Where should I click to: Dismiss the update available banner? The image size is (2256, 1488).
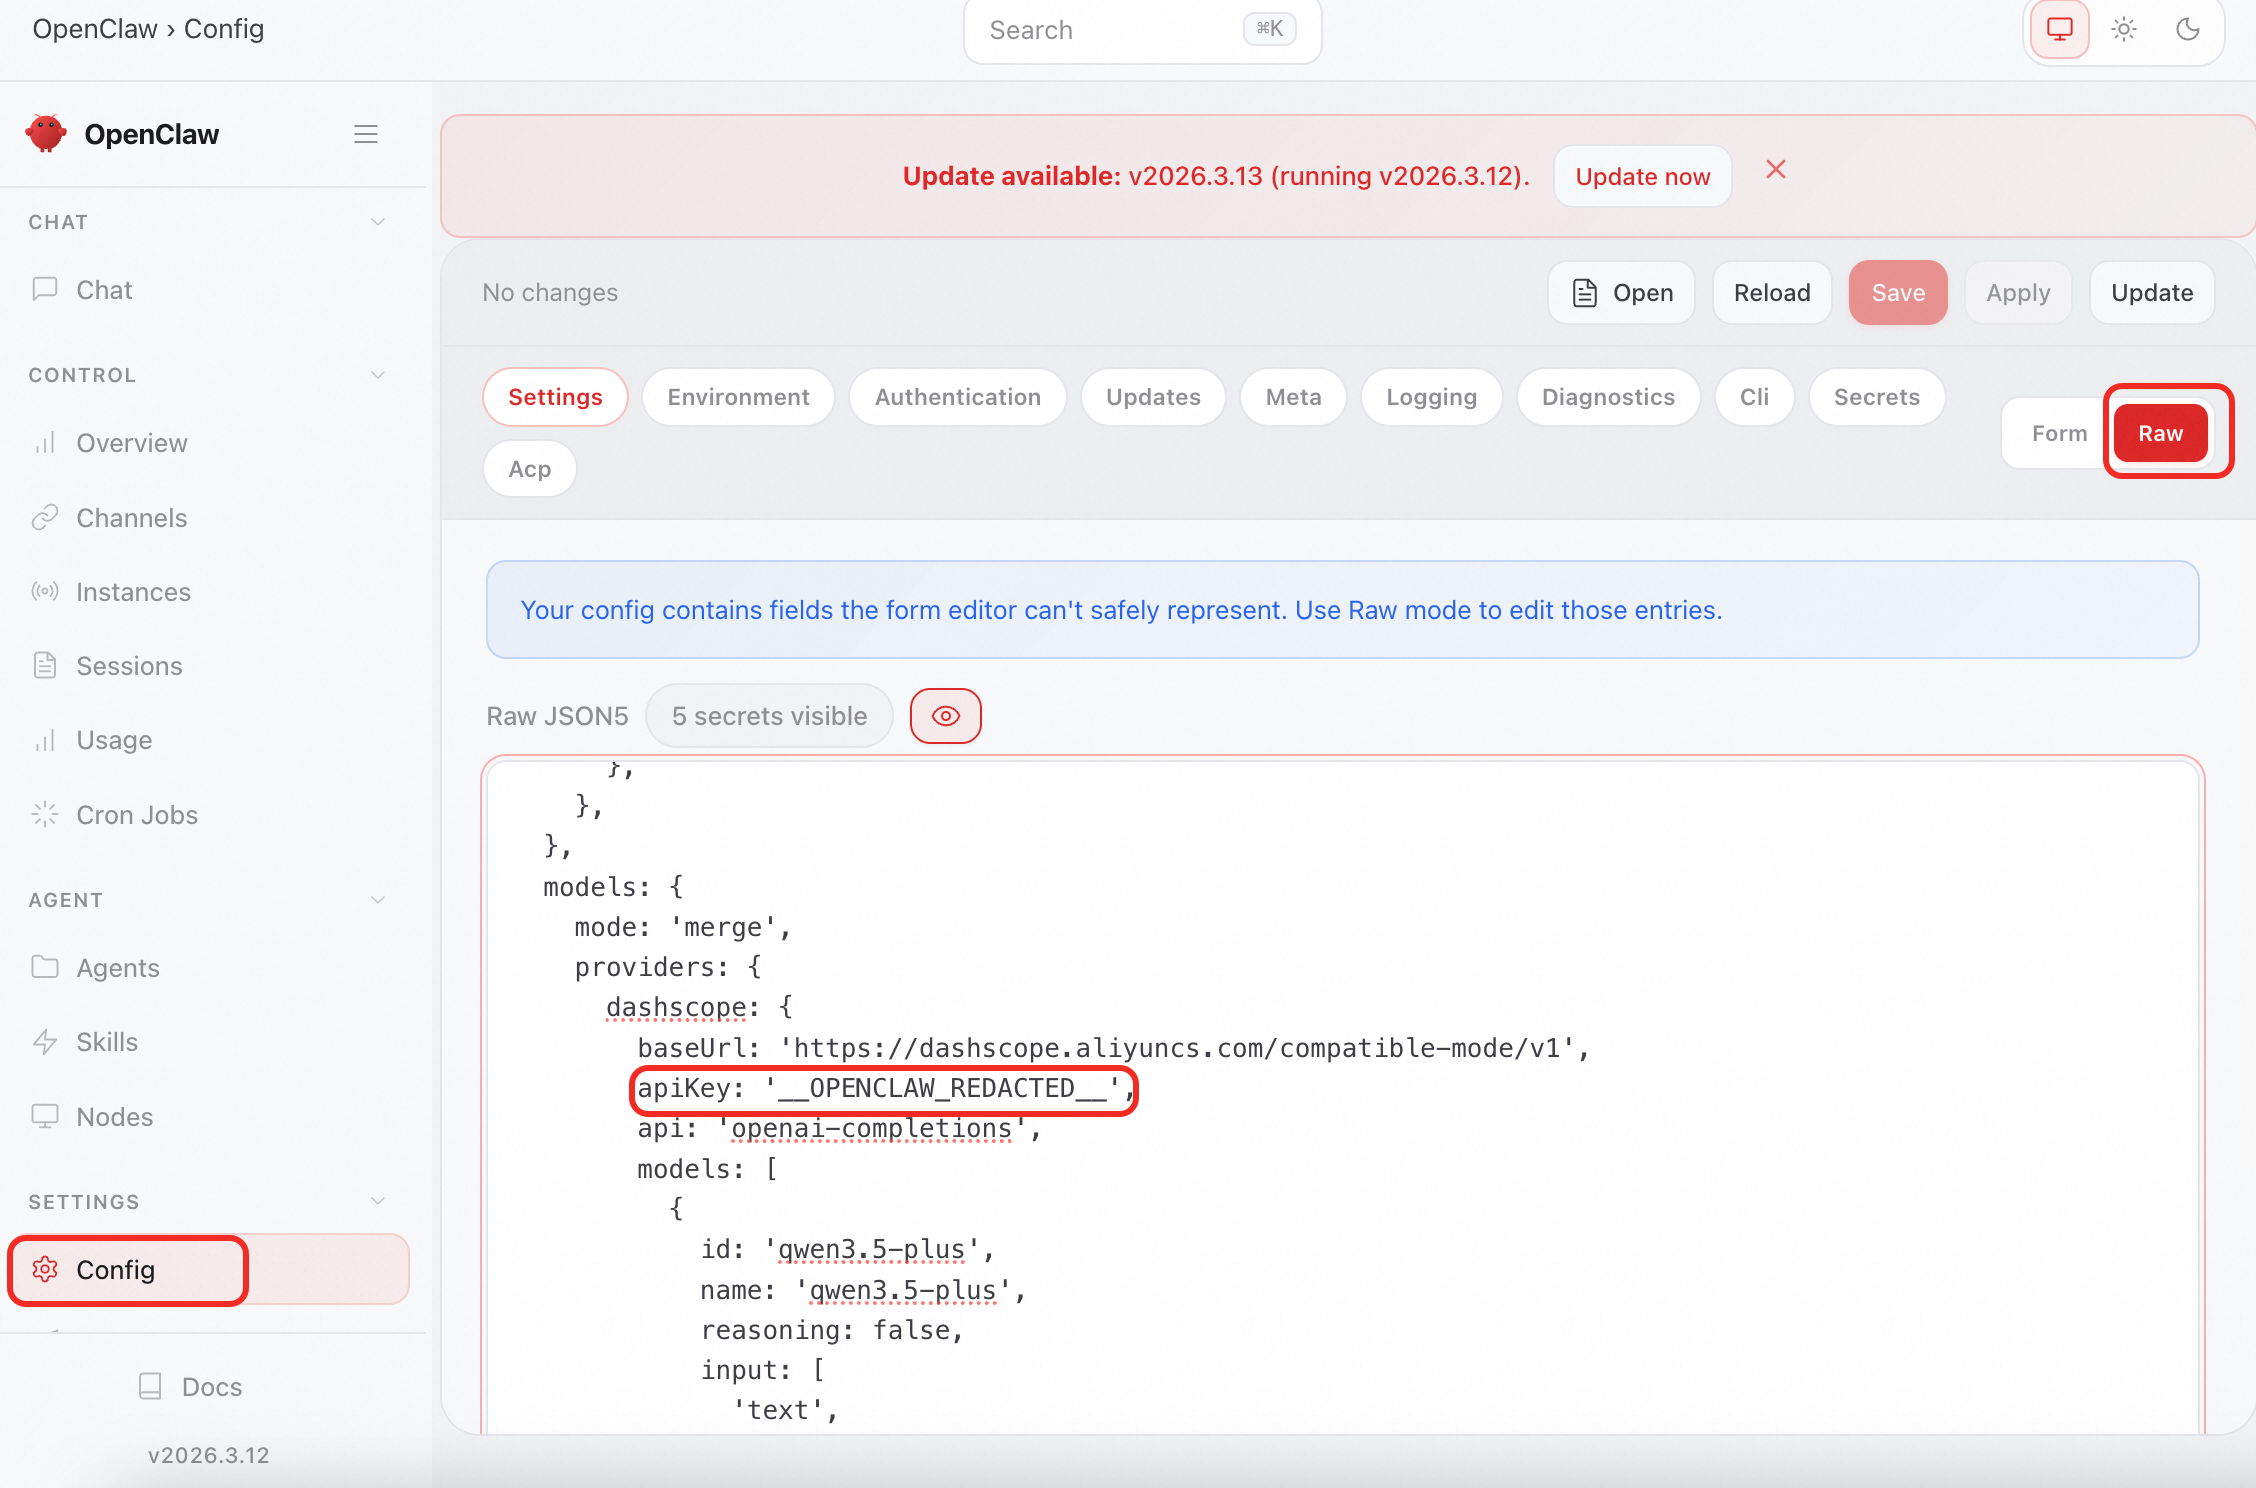click(1776, 169)
